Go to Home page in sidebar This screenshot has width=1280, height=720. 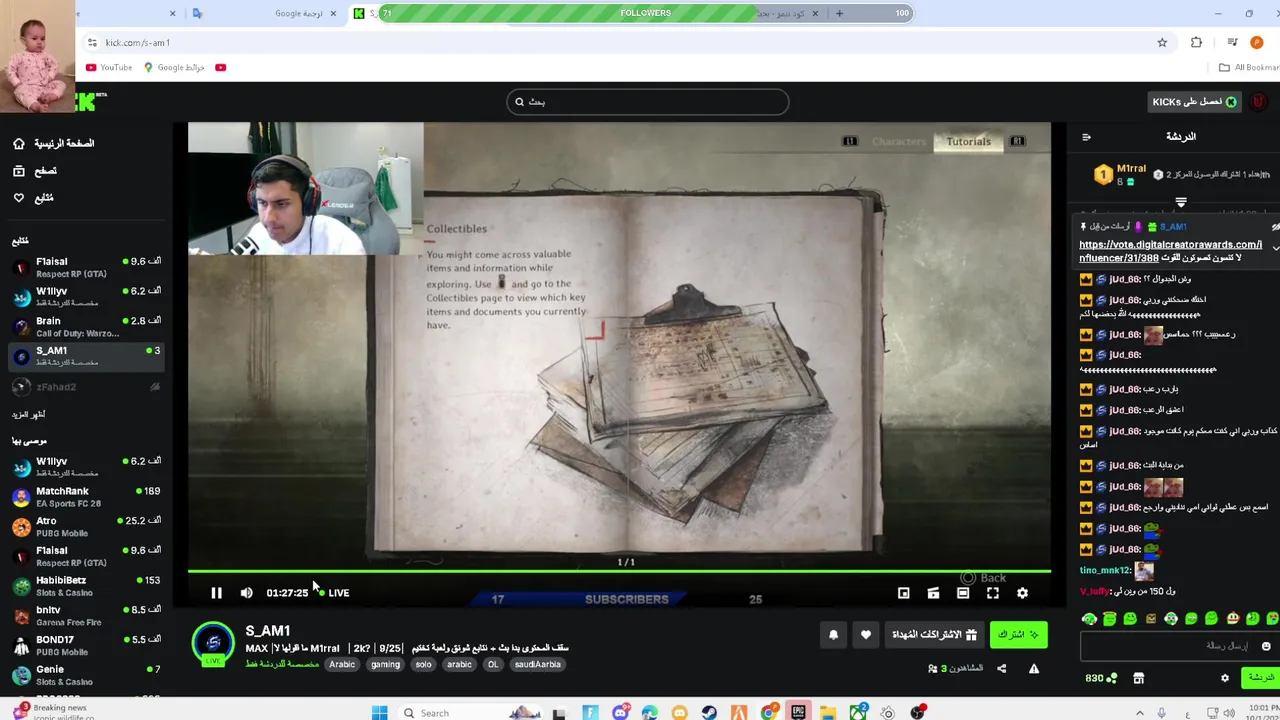click(54, 143)
